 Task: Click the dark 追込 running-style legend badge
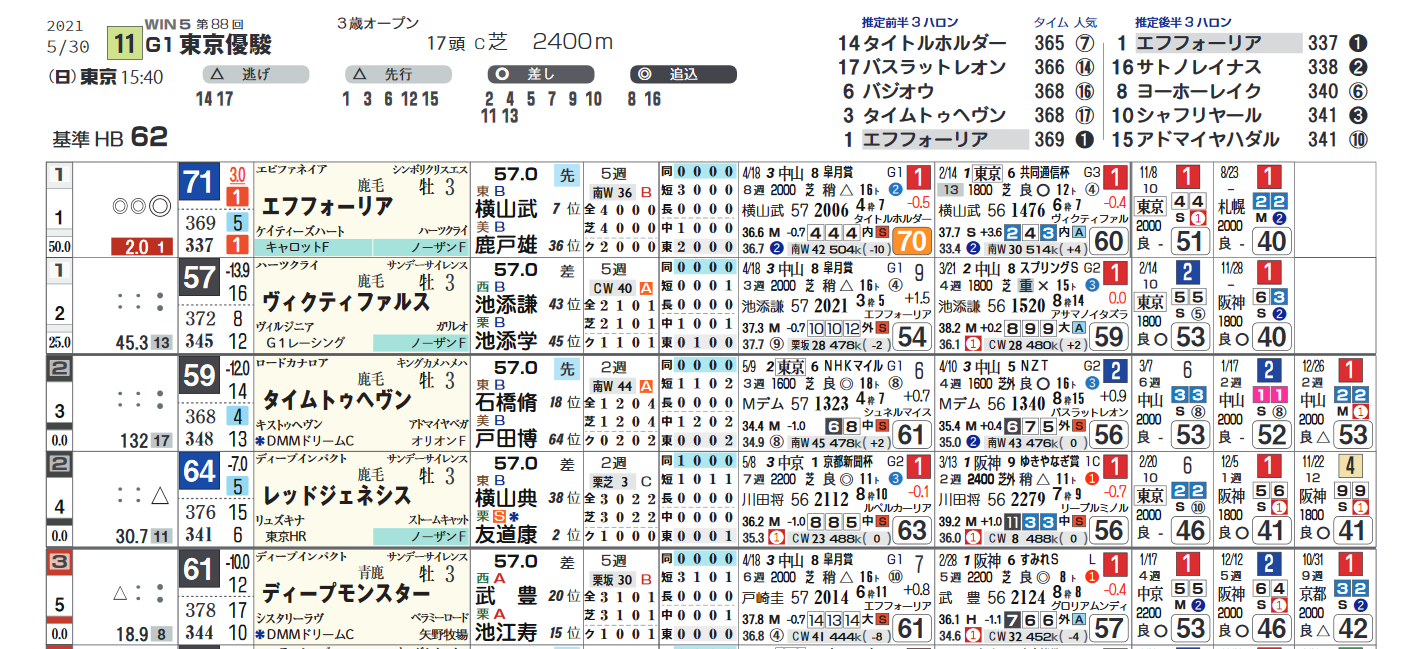click(x=684, y=74)
